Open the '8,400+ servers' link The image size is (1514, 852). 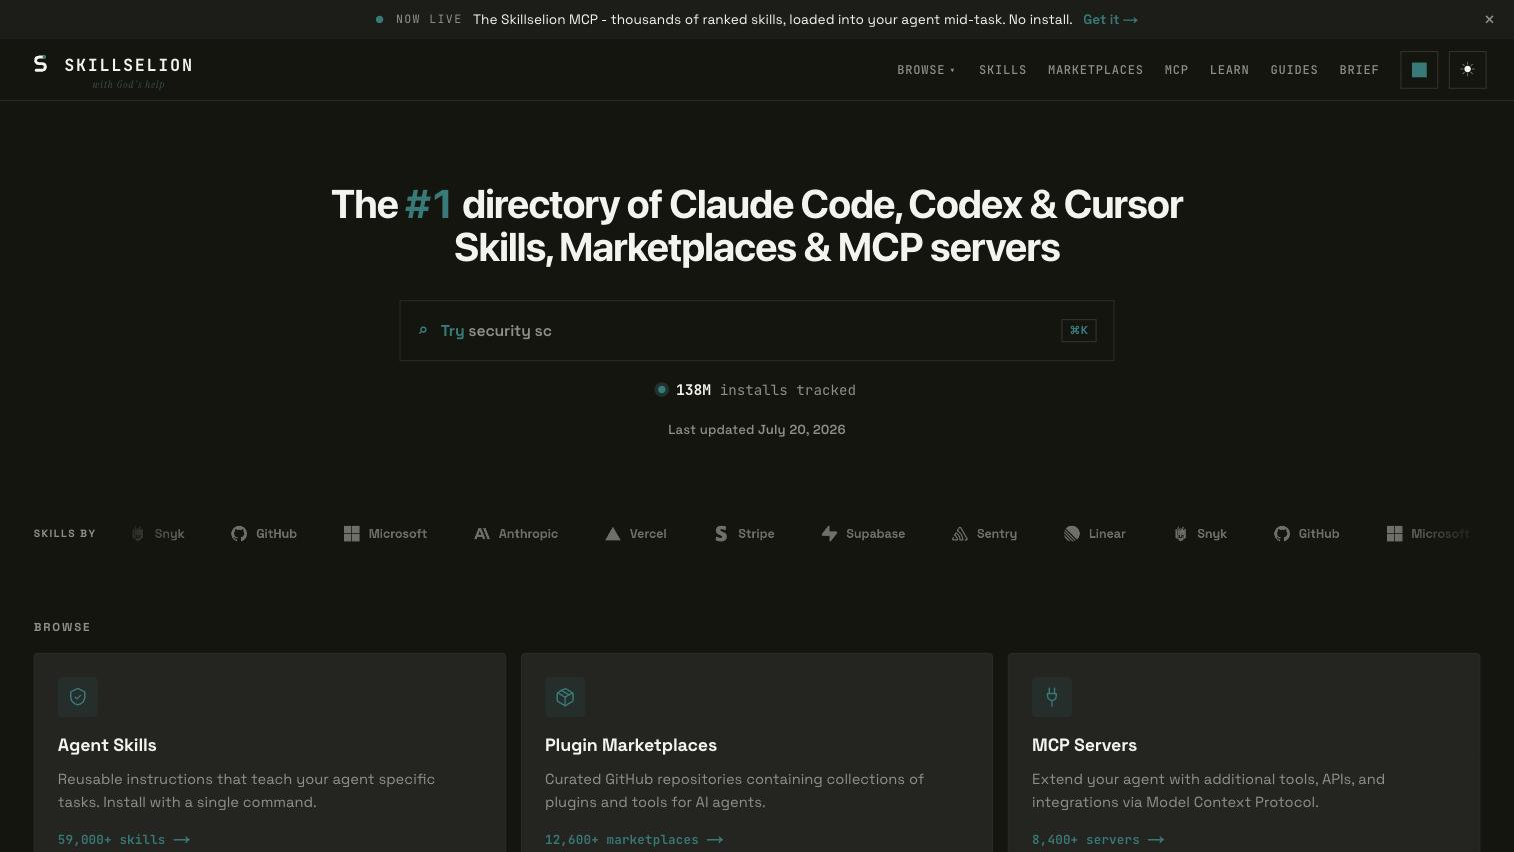click(x=1098, y=840)
